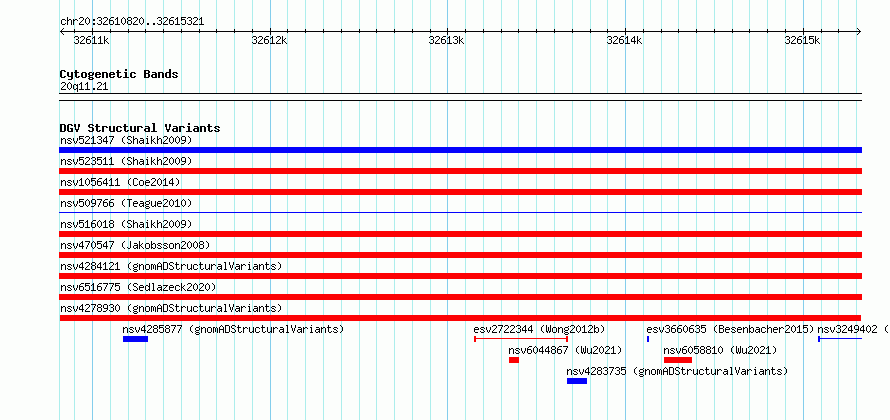Click the right arrowhead of the ruler
This screenshot has width=890, height=420.
point(859,31)
